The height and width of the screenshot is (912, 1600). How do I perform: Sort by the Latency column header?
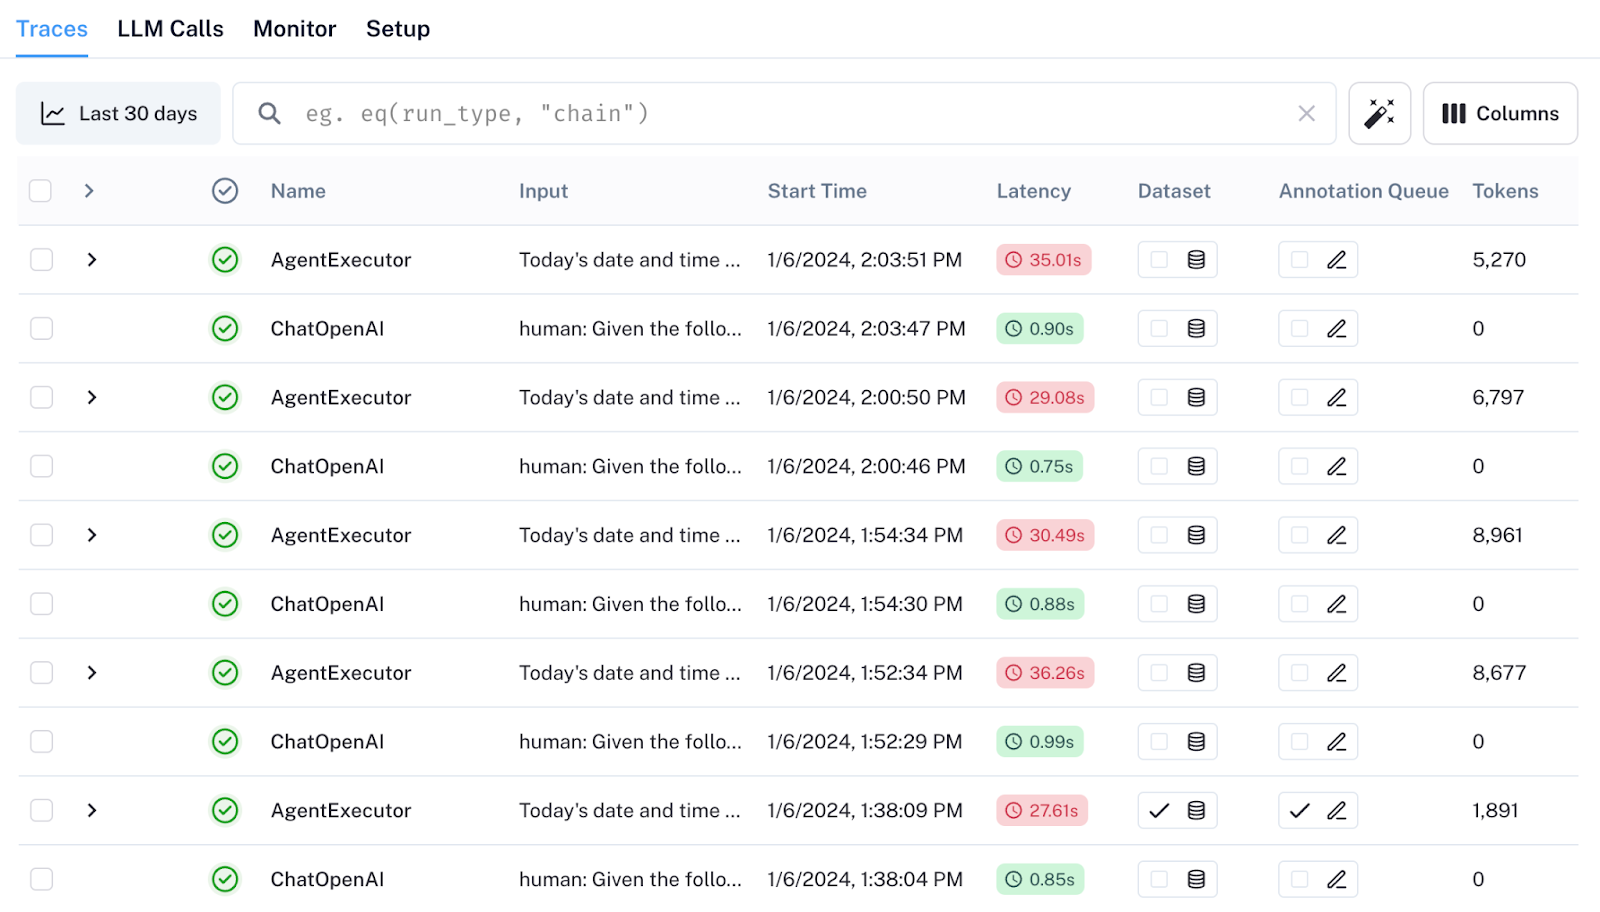1033,191
